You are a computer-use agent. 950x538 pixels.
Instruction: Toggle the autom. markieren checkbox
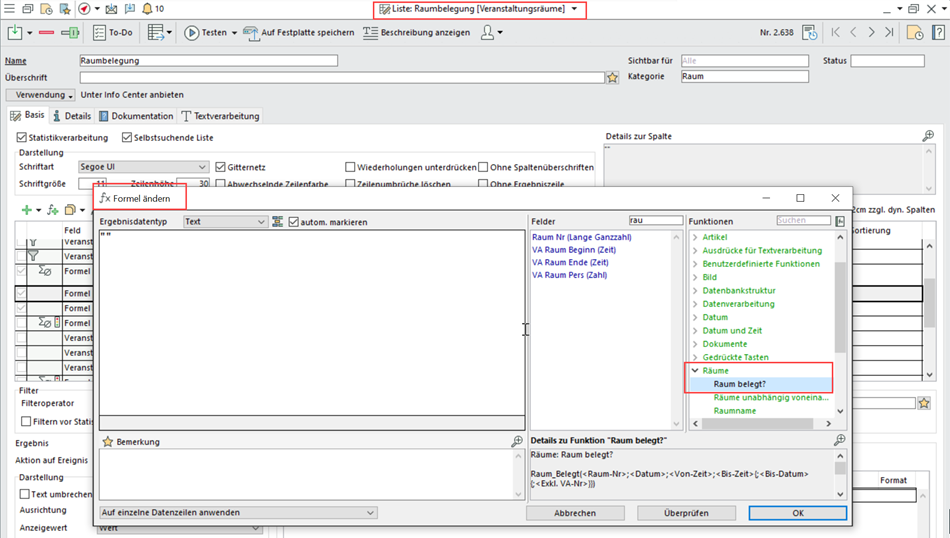point(294,222)
